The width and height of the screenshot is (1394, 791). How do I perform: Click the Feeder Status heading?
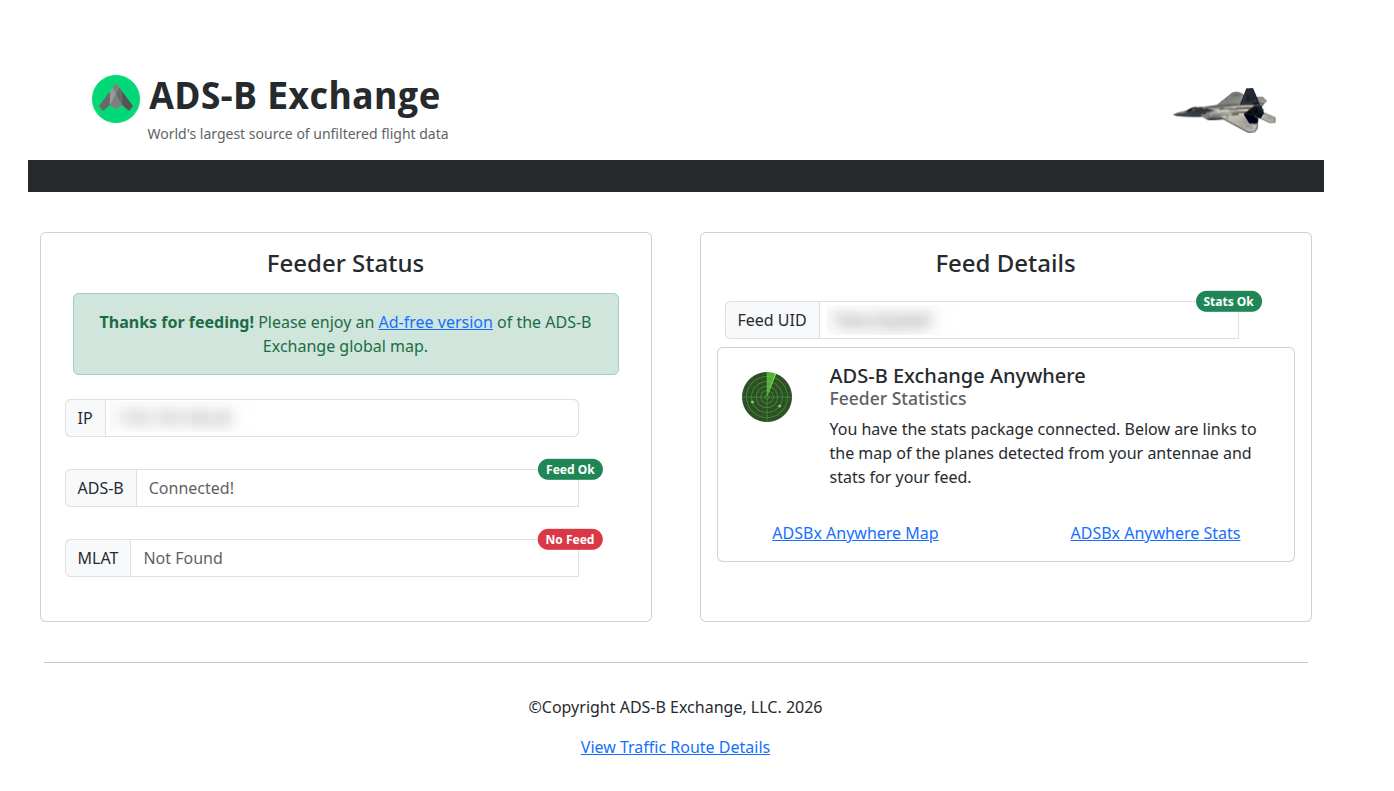[x=346, y=263]
